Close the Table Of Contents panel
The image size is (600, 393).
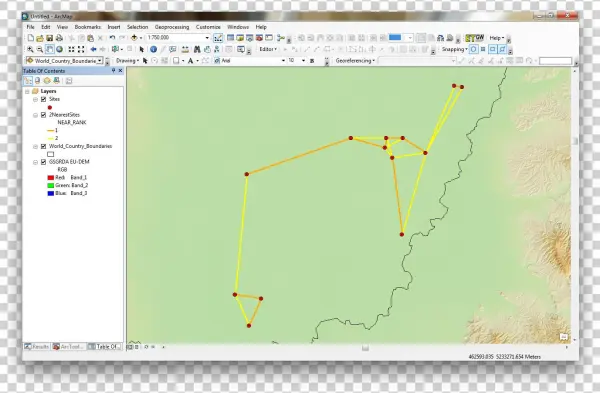point(121,71)
